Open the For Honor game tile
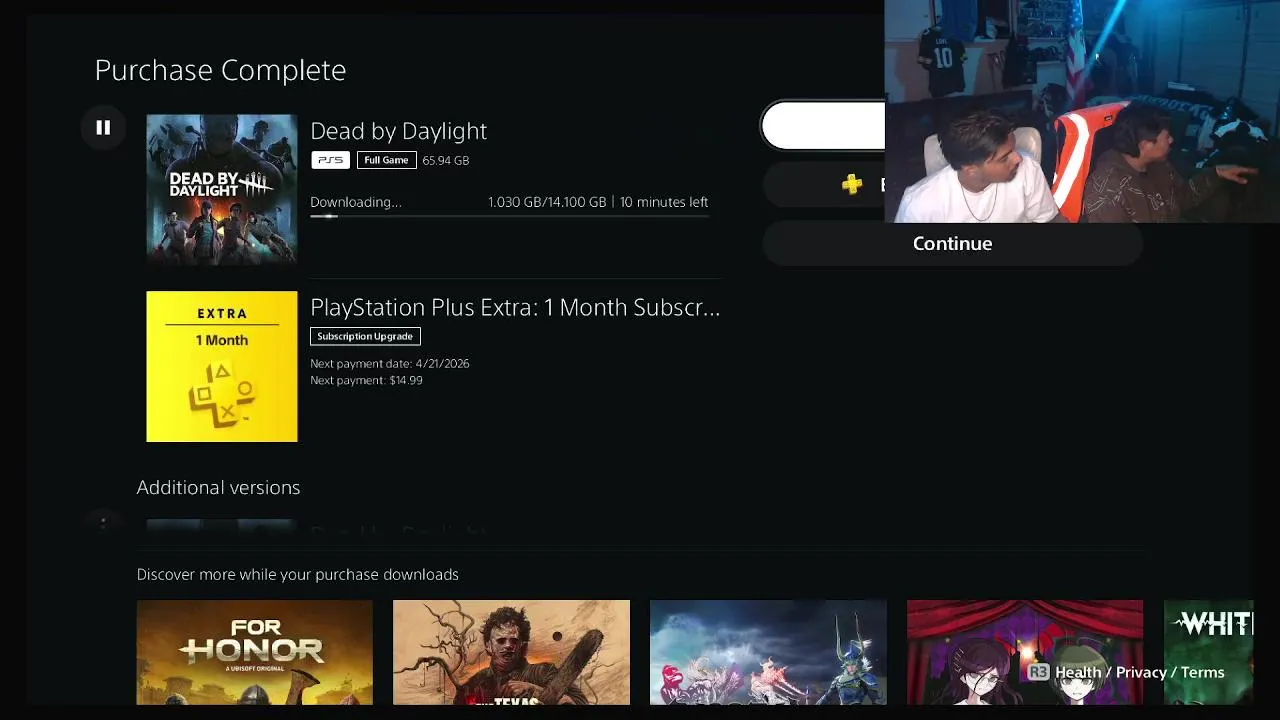1280x720 pixels. [255, 652]
